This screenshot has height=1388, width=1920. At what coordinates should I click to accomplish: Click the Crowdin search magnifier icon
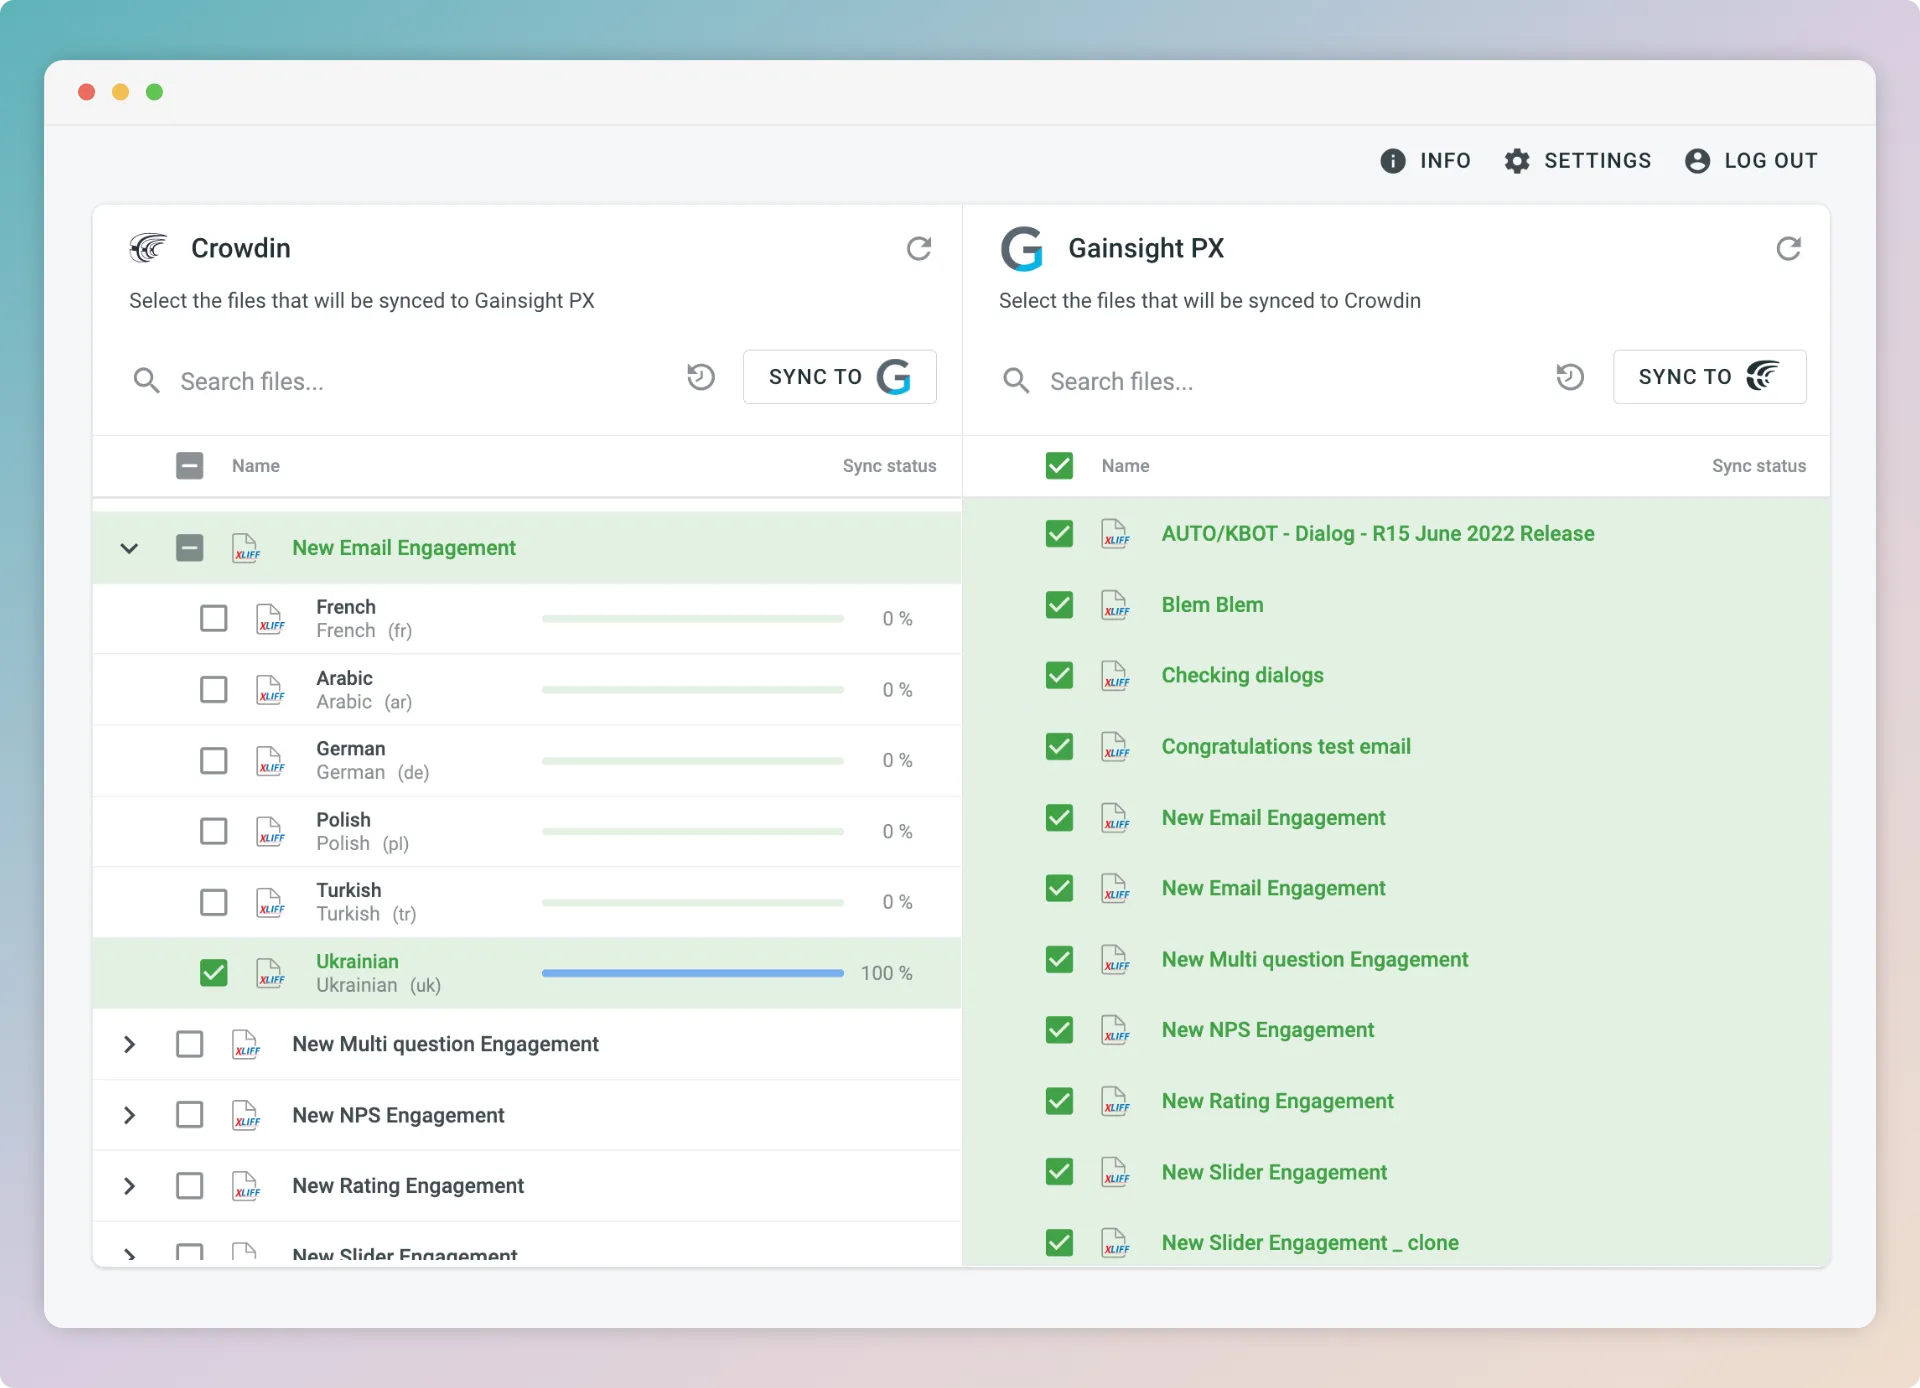tap(146, 380)
